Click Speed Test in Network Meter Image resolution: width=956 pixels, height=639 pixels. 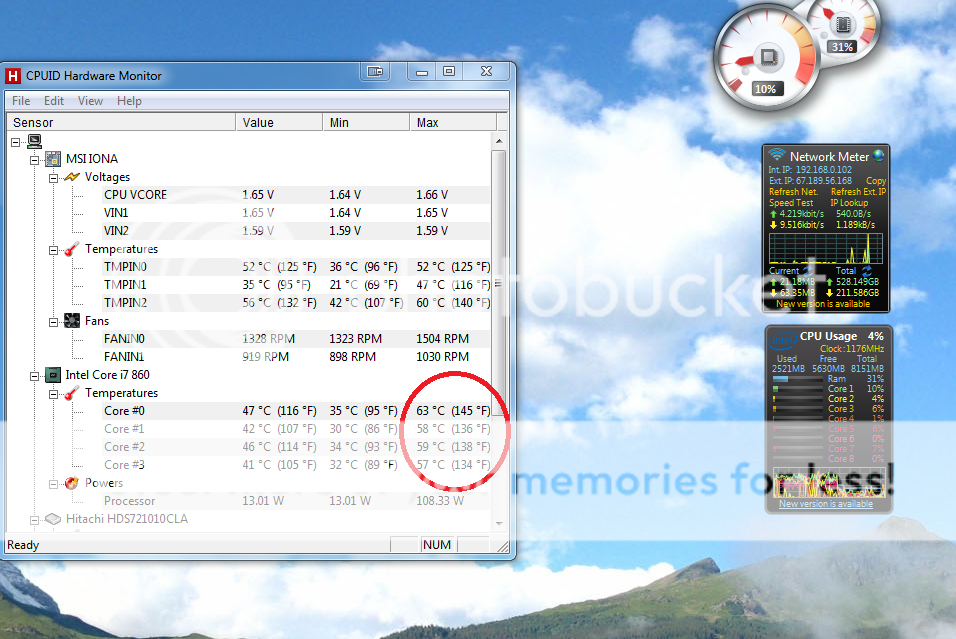click(791, 201)
